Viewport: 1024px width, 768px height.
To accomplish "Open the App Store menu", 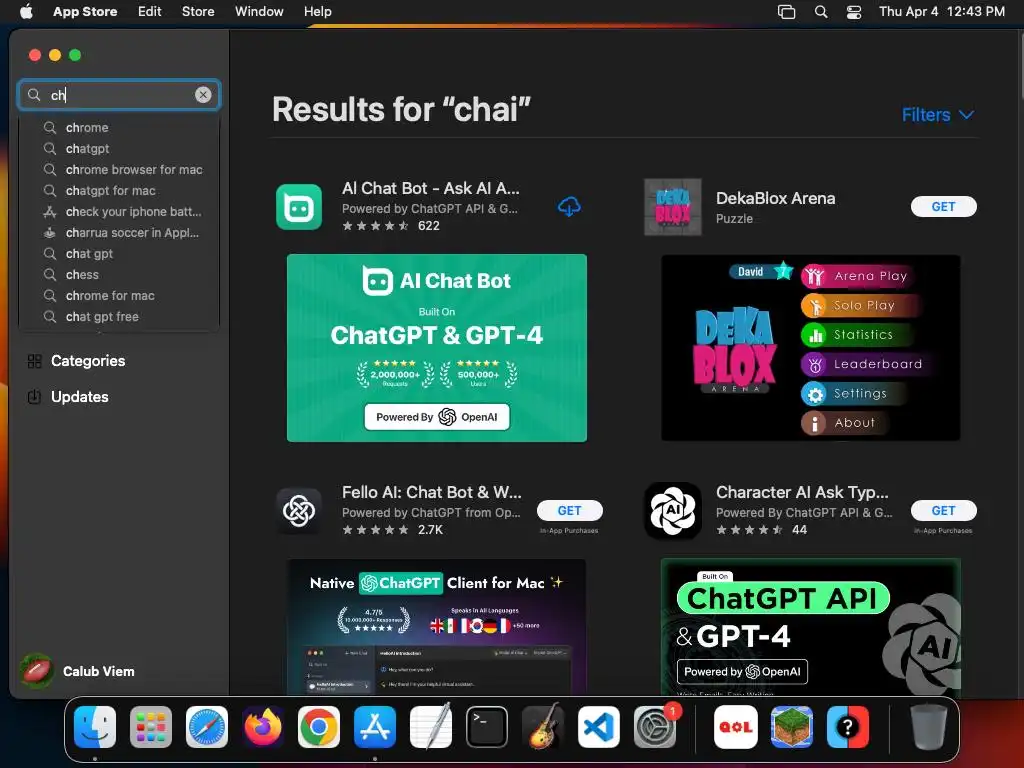I will pyautogui.click(x=85, y=11).
